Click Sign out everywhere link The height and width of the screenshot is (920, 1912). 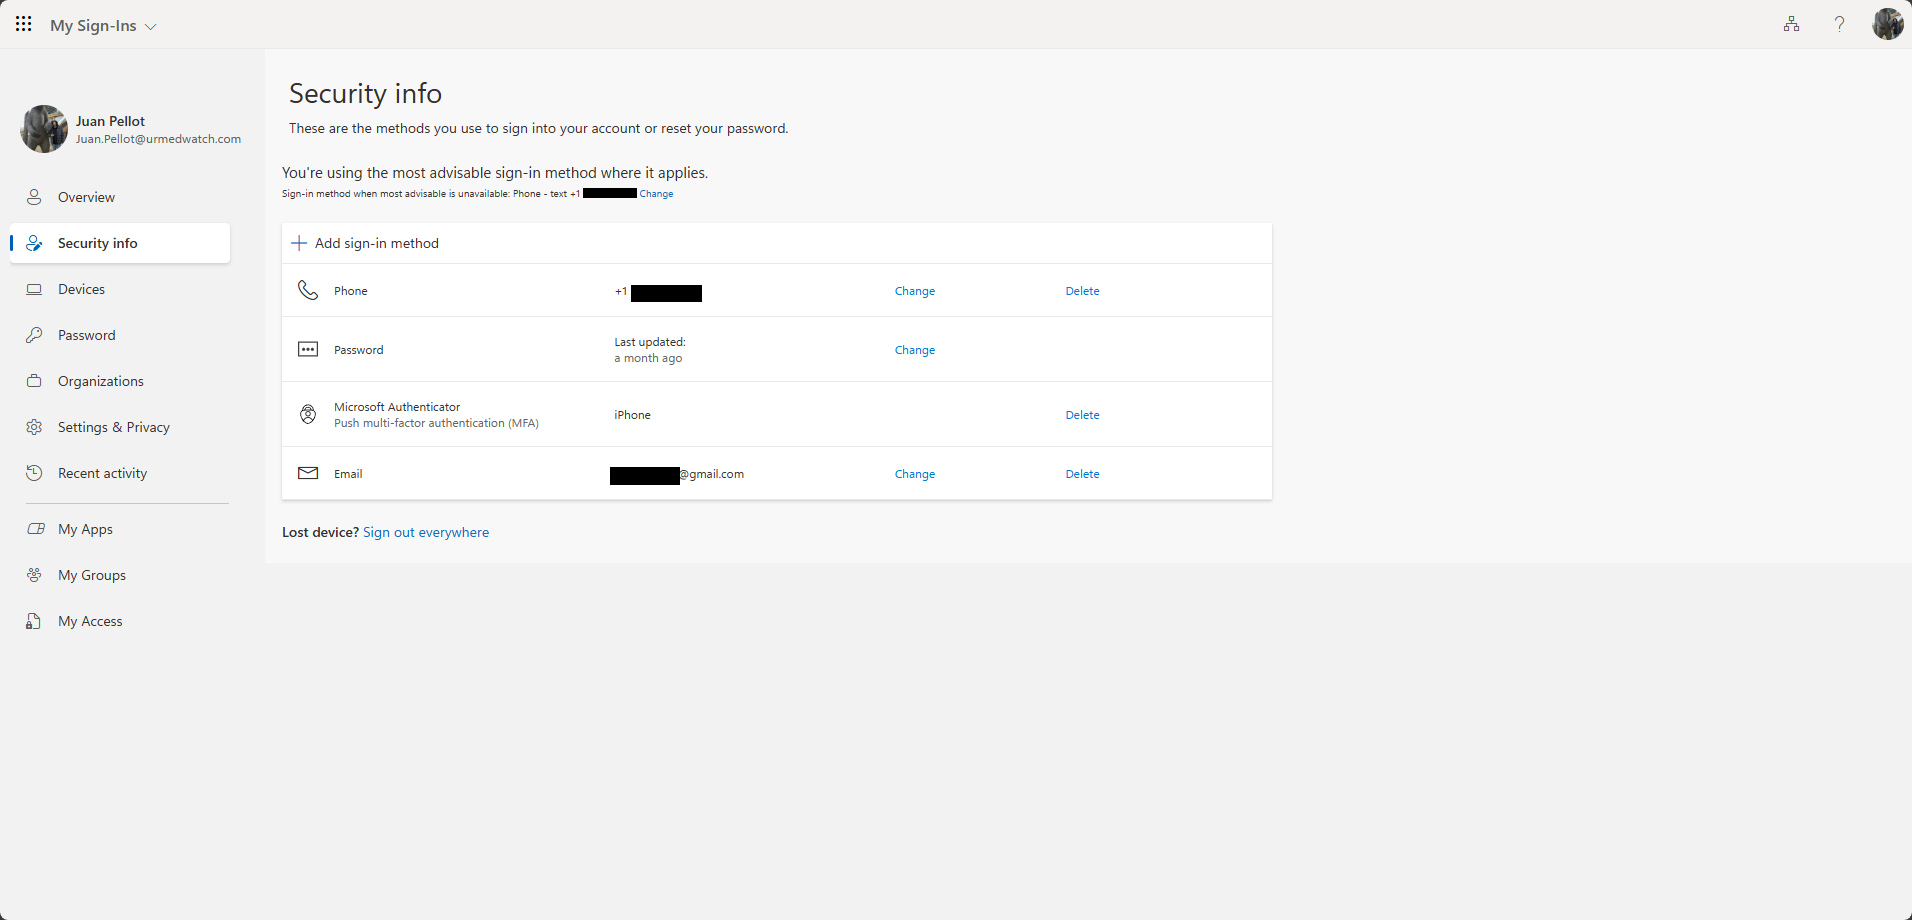[426, 532]
